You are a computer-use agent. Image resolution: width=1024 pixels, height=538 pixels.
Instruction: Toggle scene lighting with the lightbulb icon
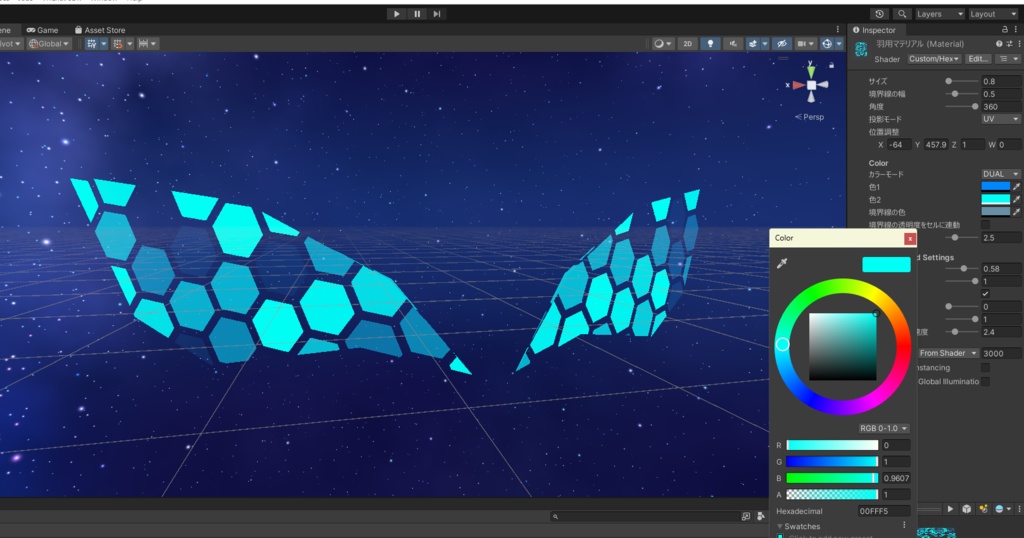[x=711, y=44]
